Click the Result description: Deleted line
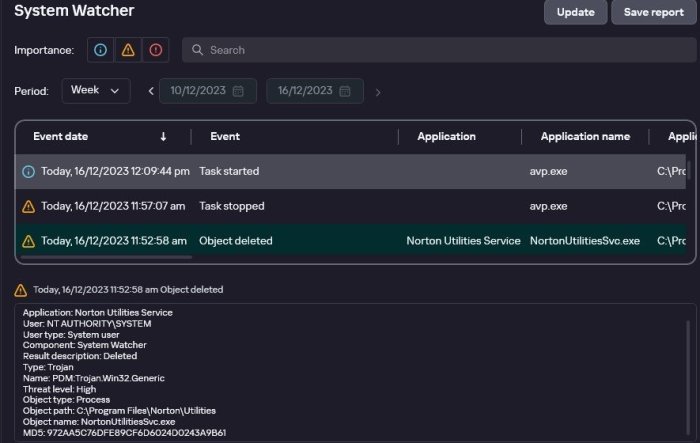The width and height of the screenshot is (700, 443). [x=80, y=356]
